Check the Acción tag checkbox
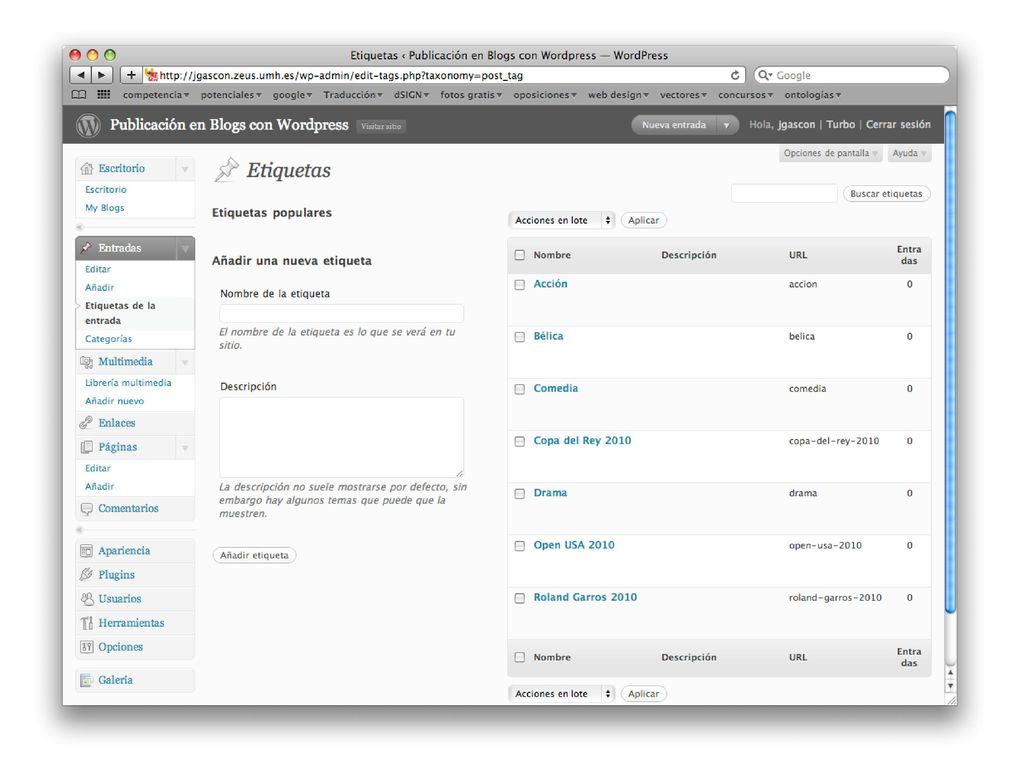This screenshot has width=1024, height=768. pos(520,285)
